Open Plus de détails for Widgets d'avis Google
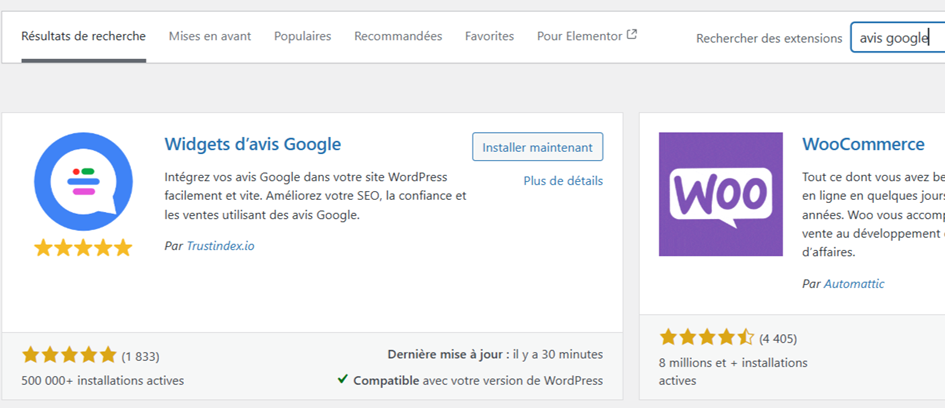This screenshot has height=408, width=945. click(x=563, y=181)
